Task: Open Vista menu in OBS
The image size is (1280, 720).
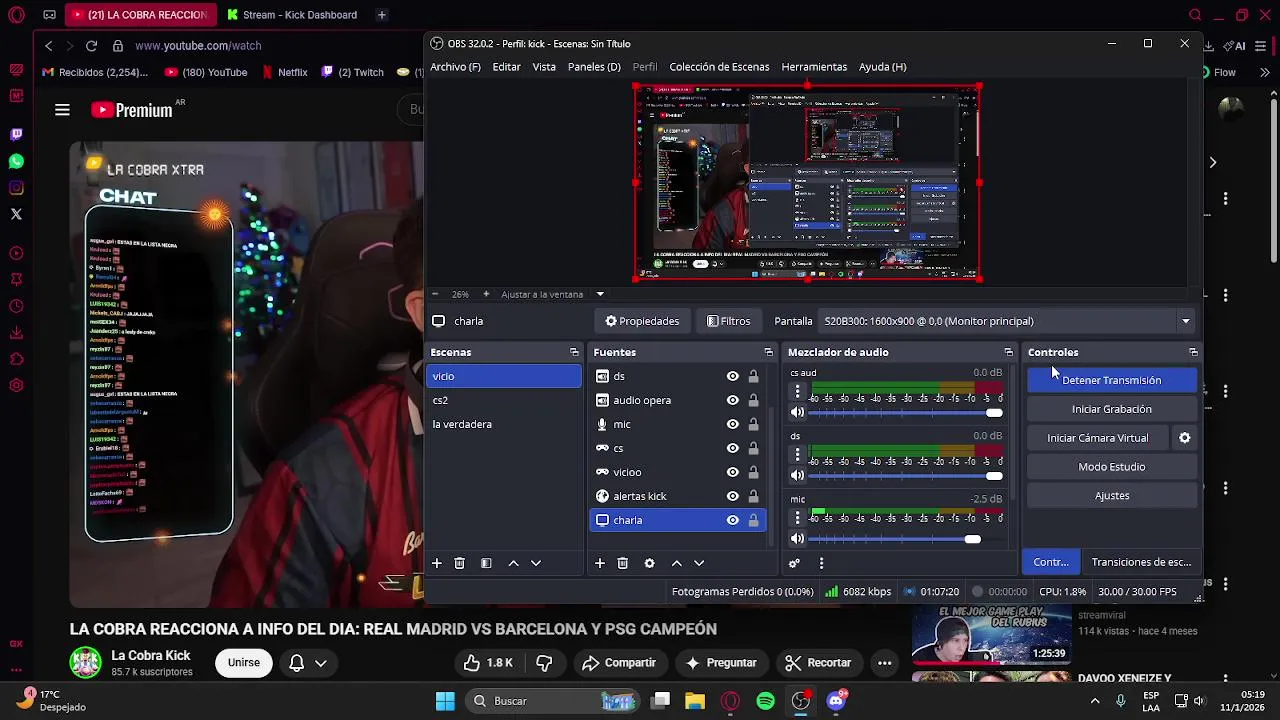Action: click(544, 67)
